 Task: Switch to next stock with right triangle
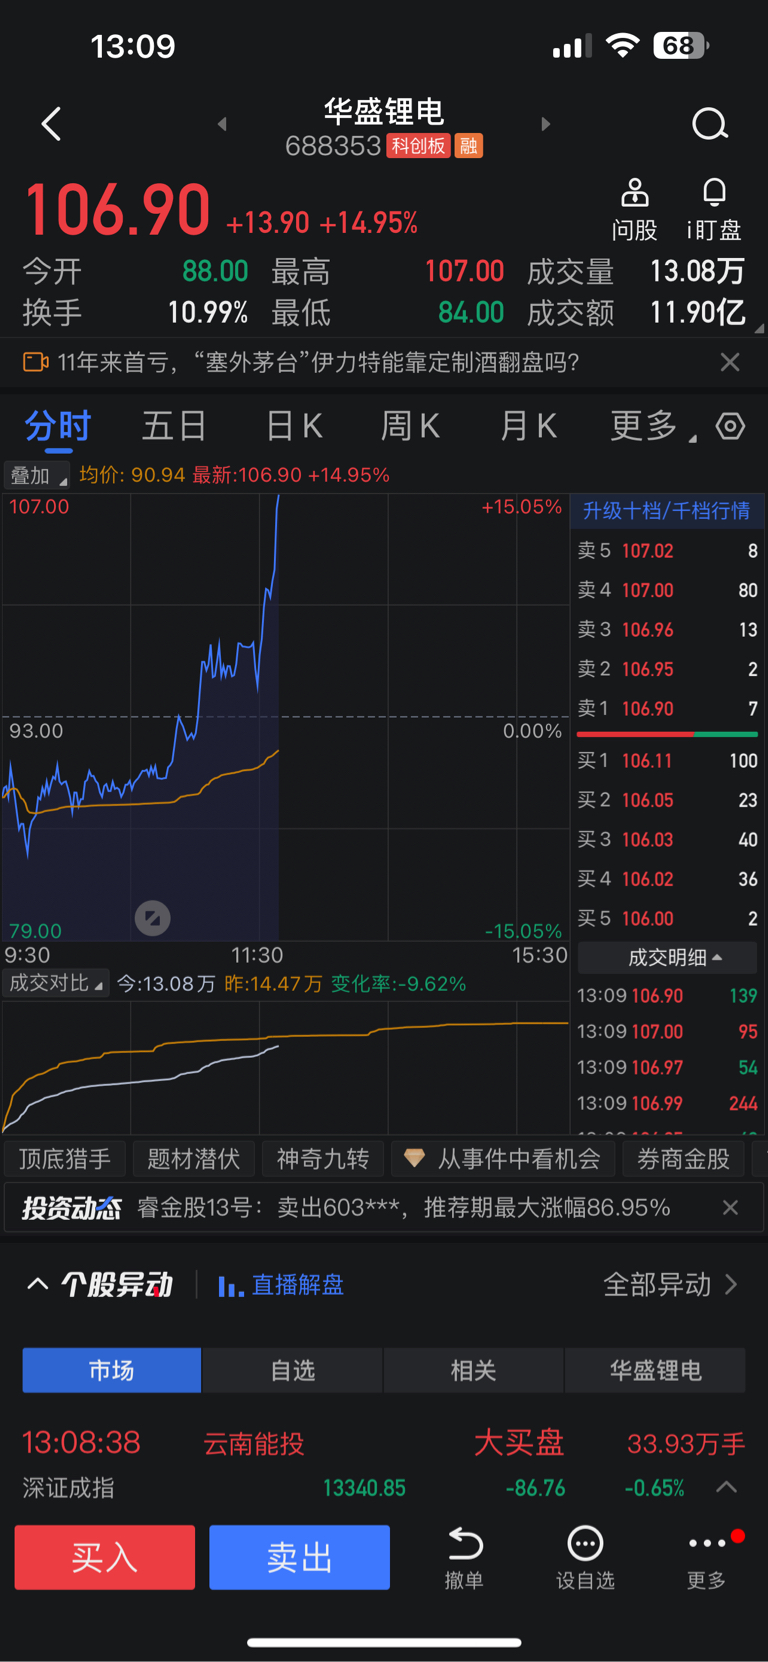point(545,124)
